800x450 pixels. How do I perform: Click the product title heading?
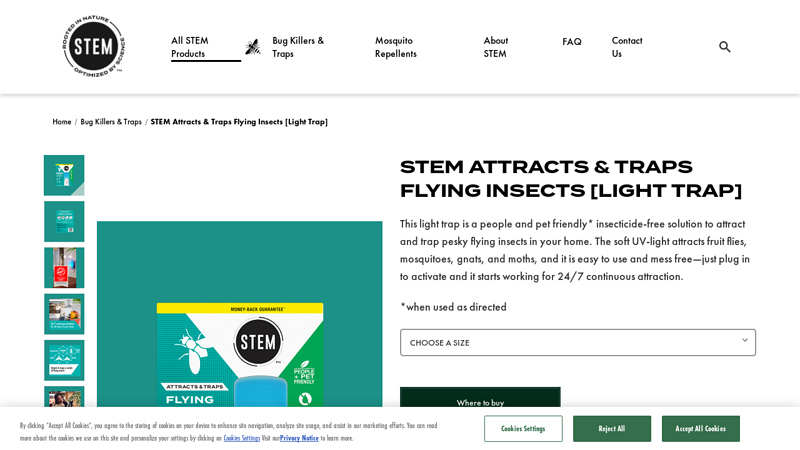click(x=570, y=179)
